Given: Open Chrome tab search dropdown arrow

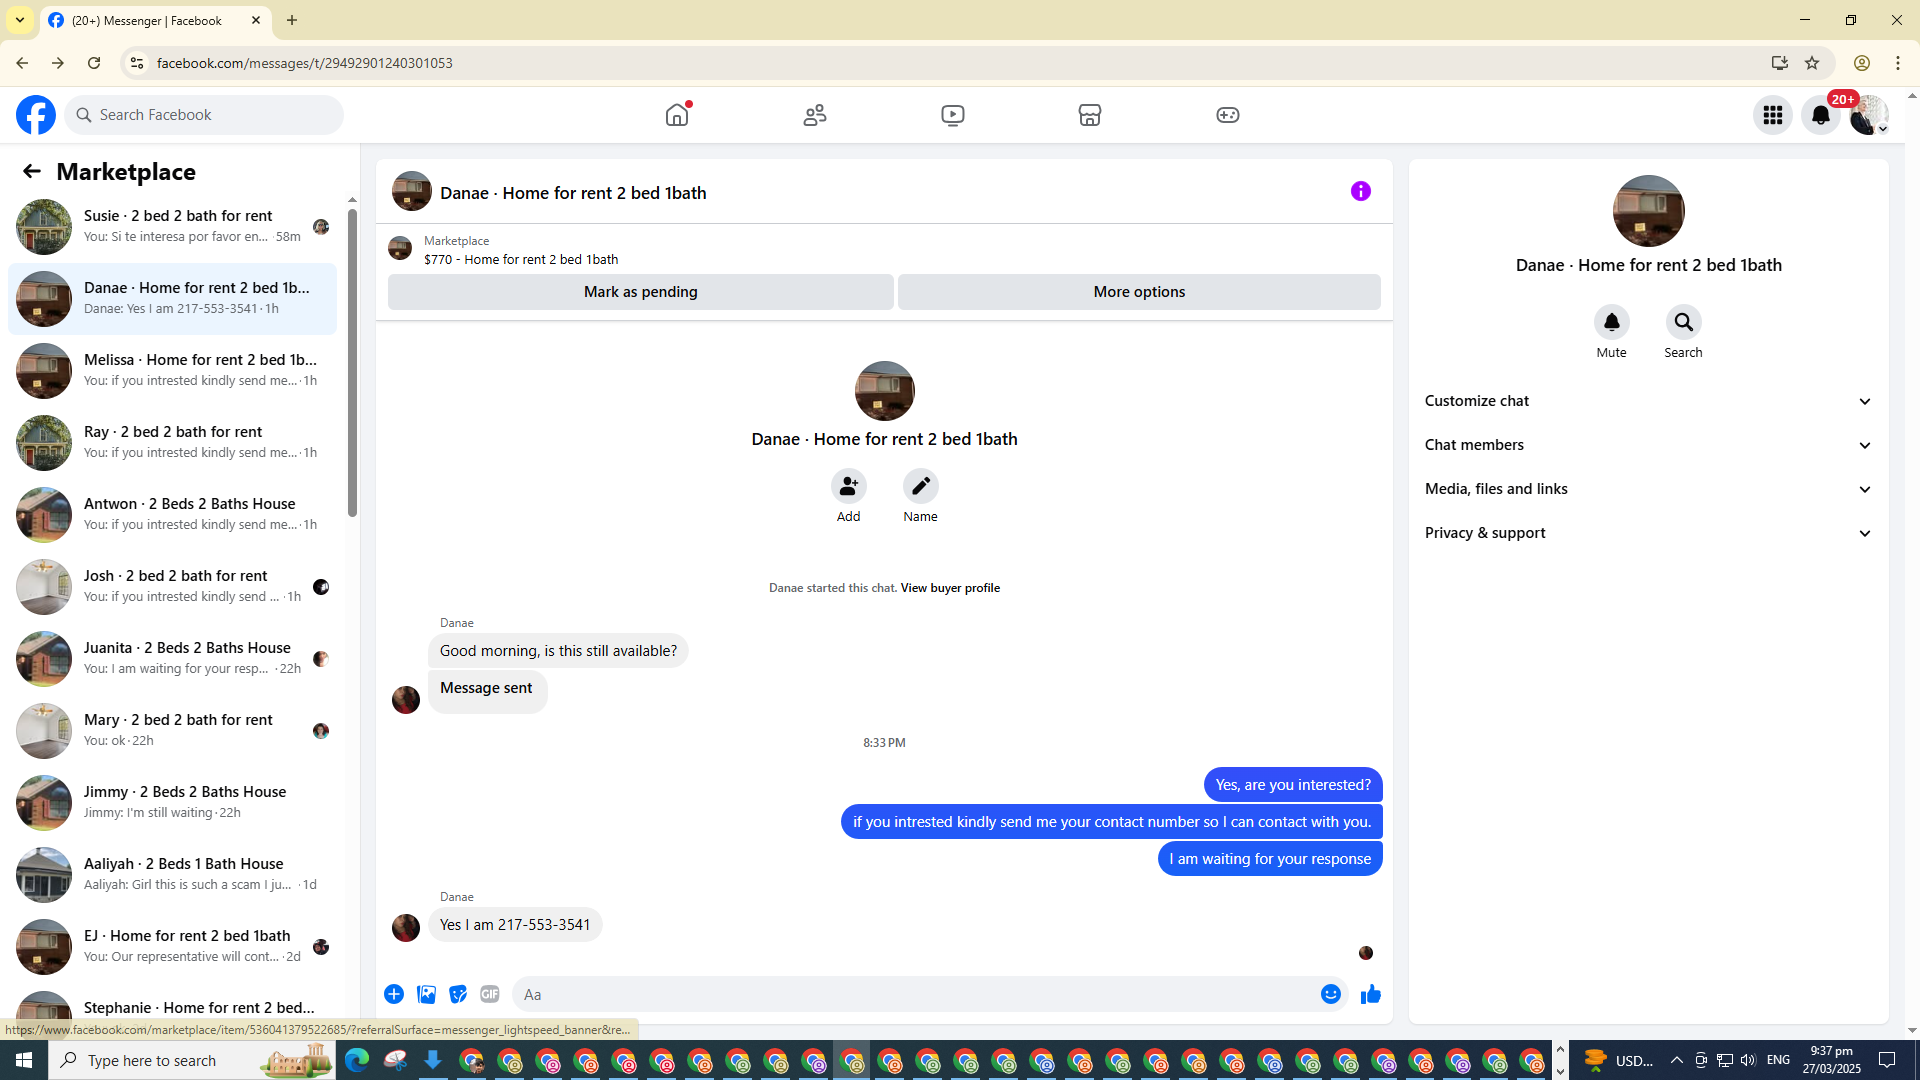Looking at the screenshot, I should pos(20,20).
